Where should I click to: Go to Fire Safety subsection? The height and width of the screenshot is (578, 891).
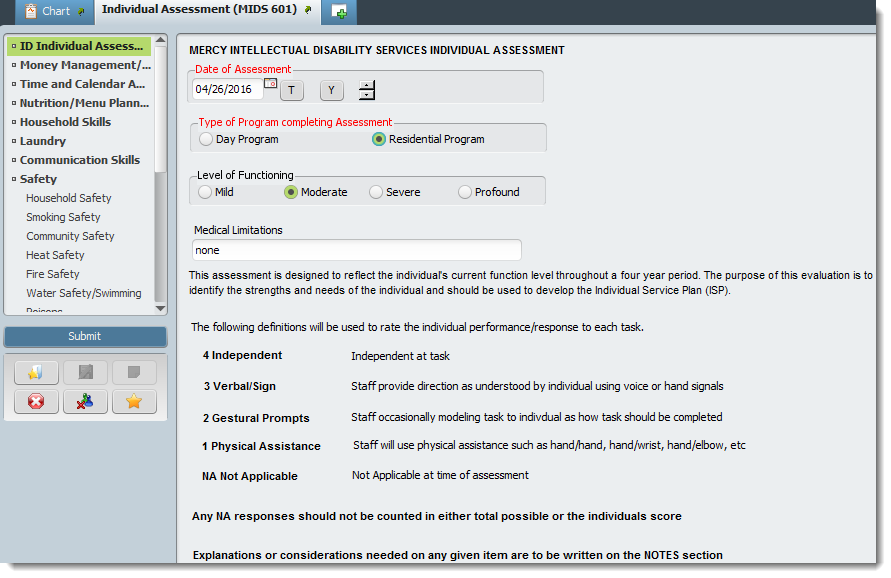click(x=53, y=274)
